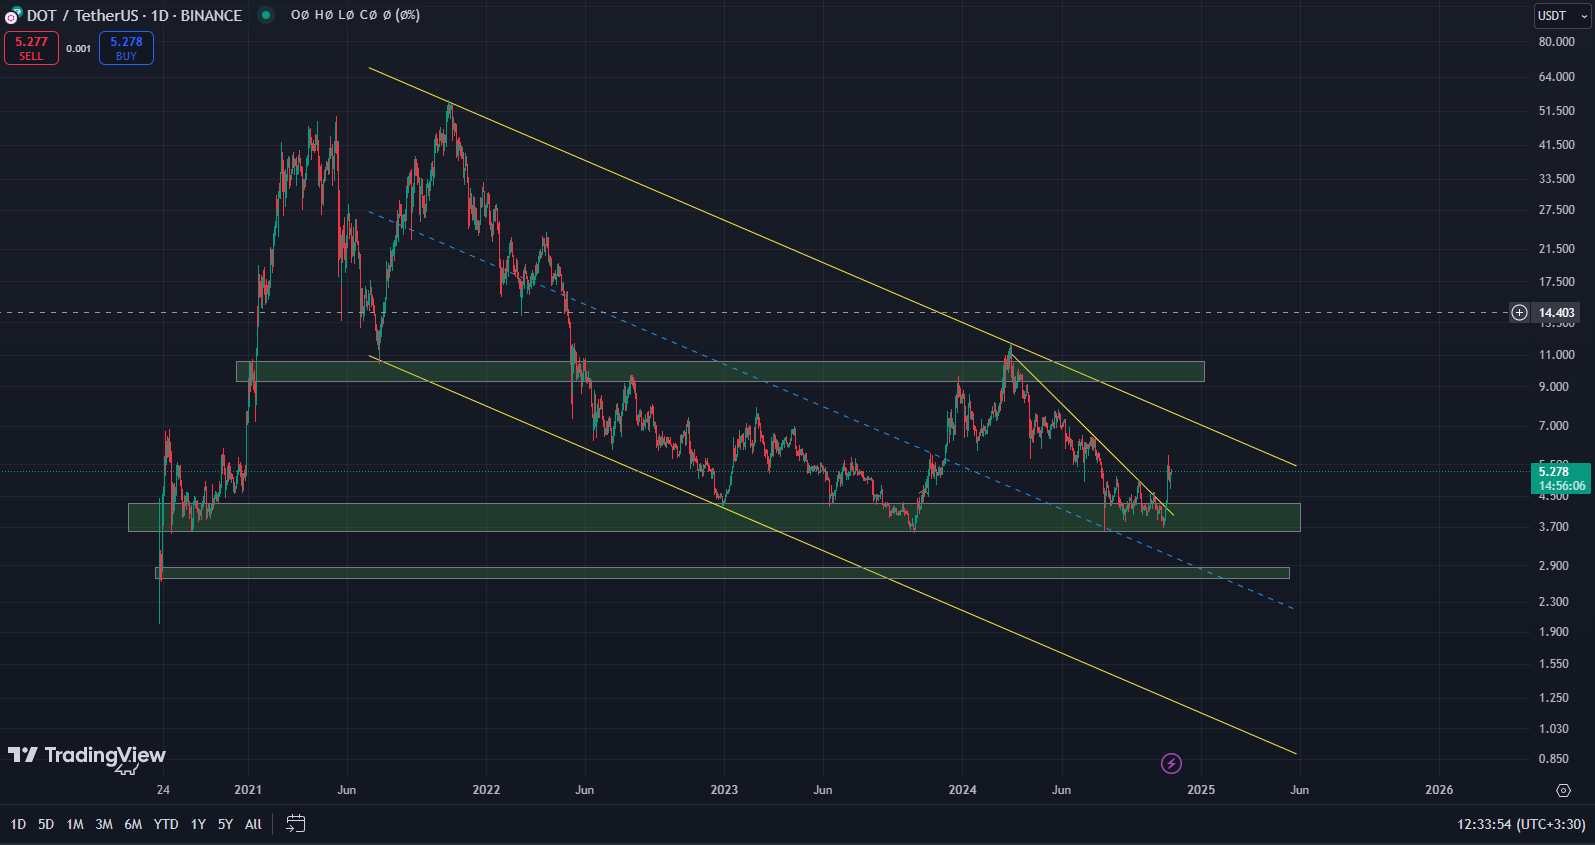Select the 1D time range
The height and width of the screenshot is (845, 1595).
18,824
